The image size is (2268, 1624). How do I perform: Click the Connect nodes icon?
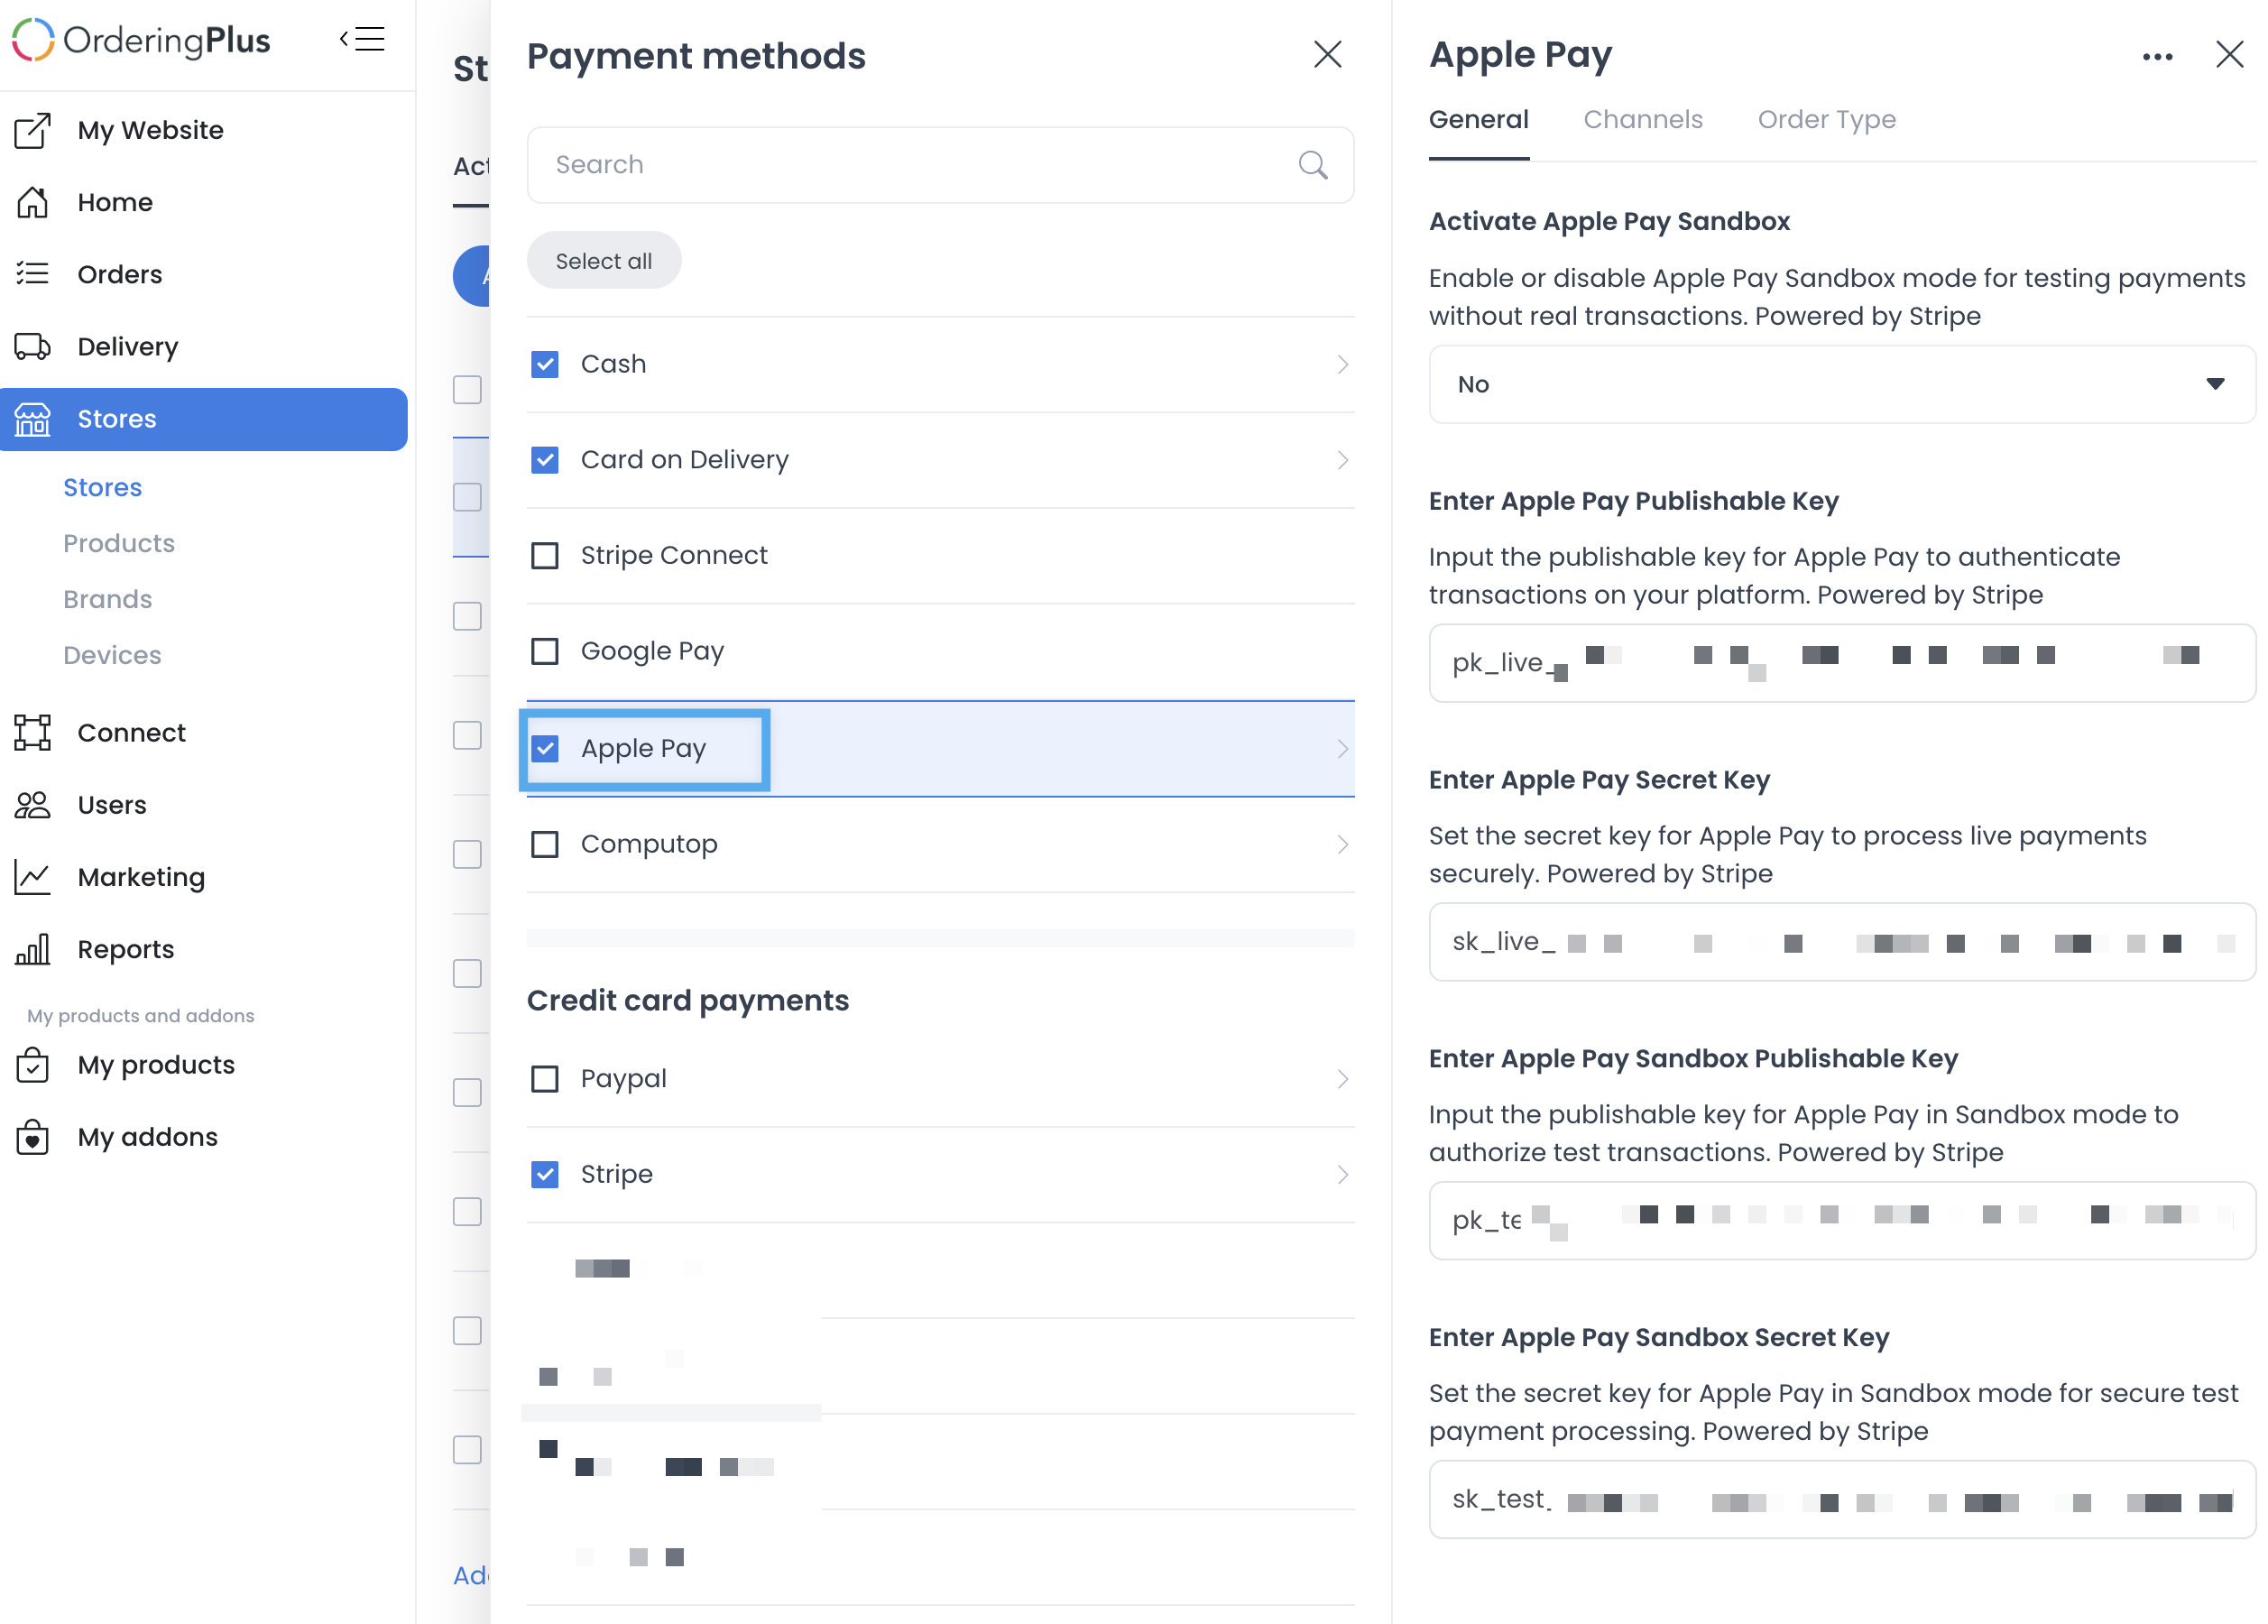tap(33, 733)
